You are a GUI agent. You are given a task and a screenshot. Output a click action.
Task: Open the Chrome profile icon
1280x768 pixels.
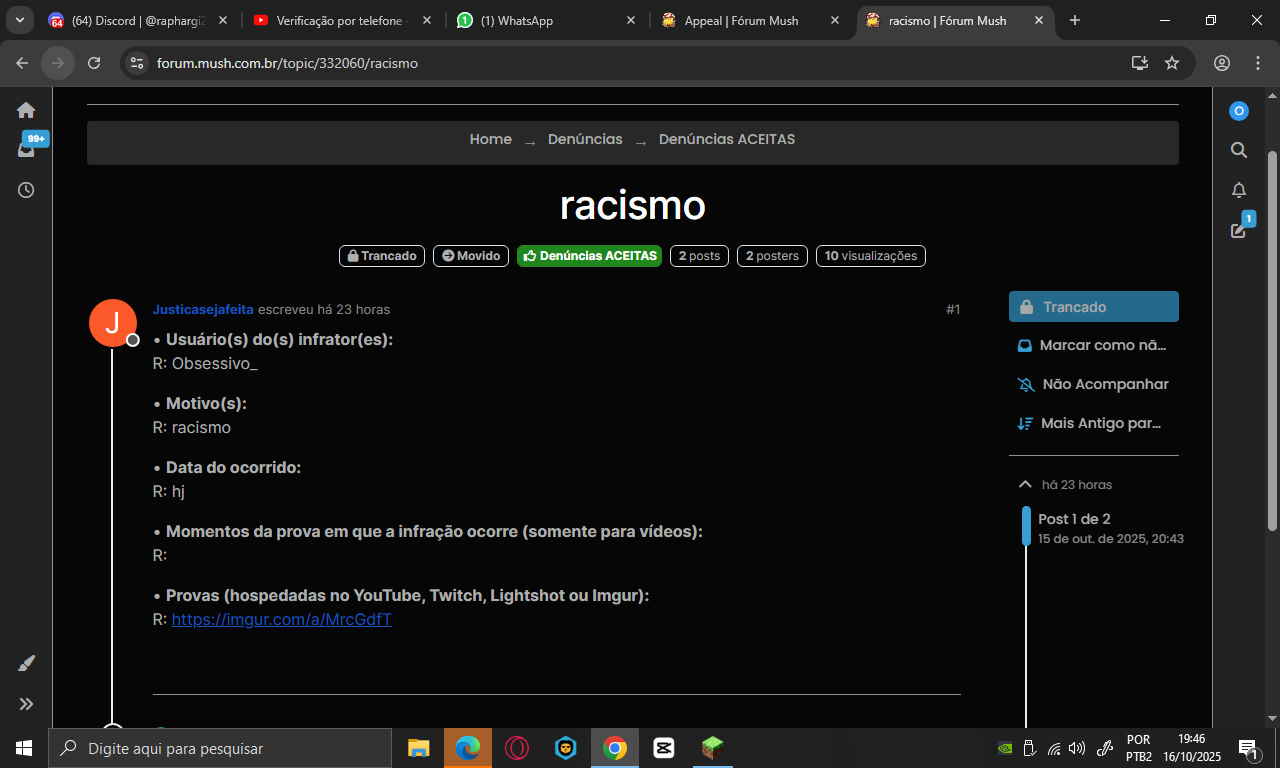coord(1222,63)
